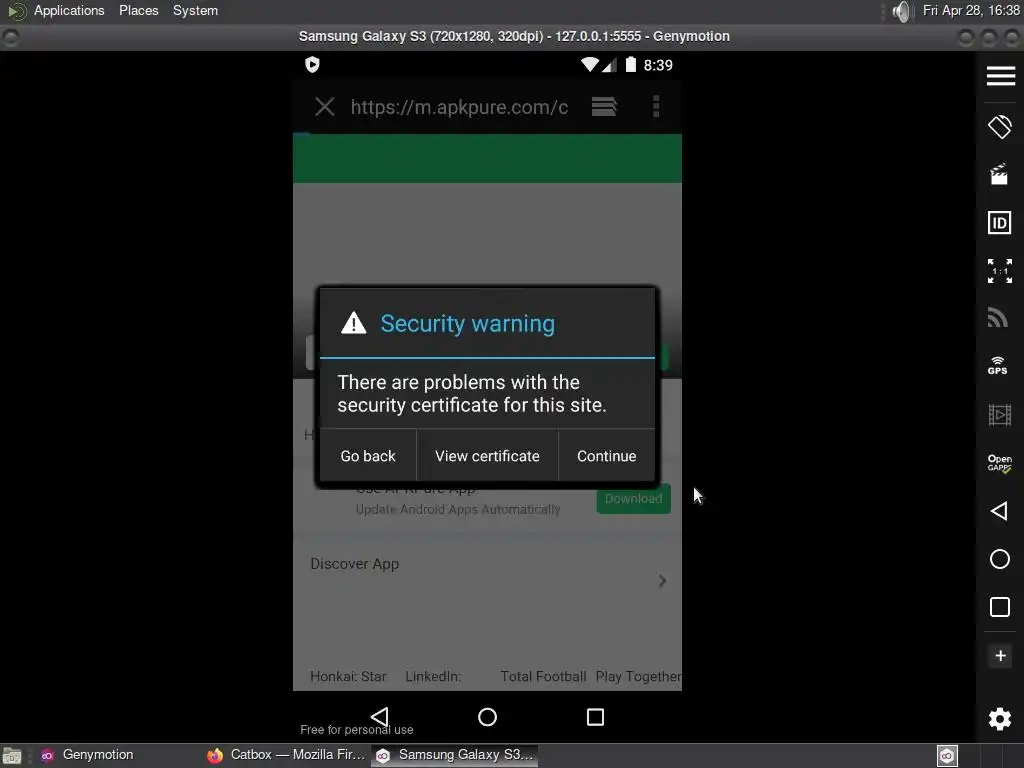Open View certificate in the dialog
1024x768 pixels.
click(x=487, y=456)
